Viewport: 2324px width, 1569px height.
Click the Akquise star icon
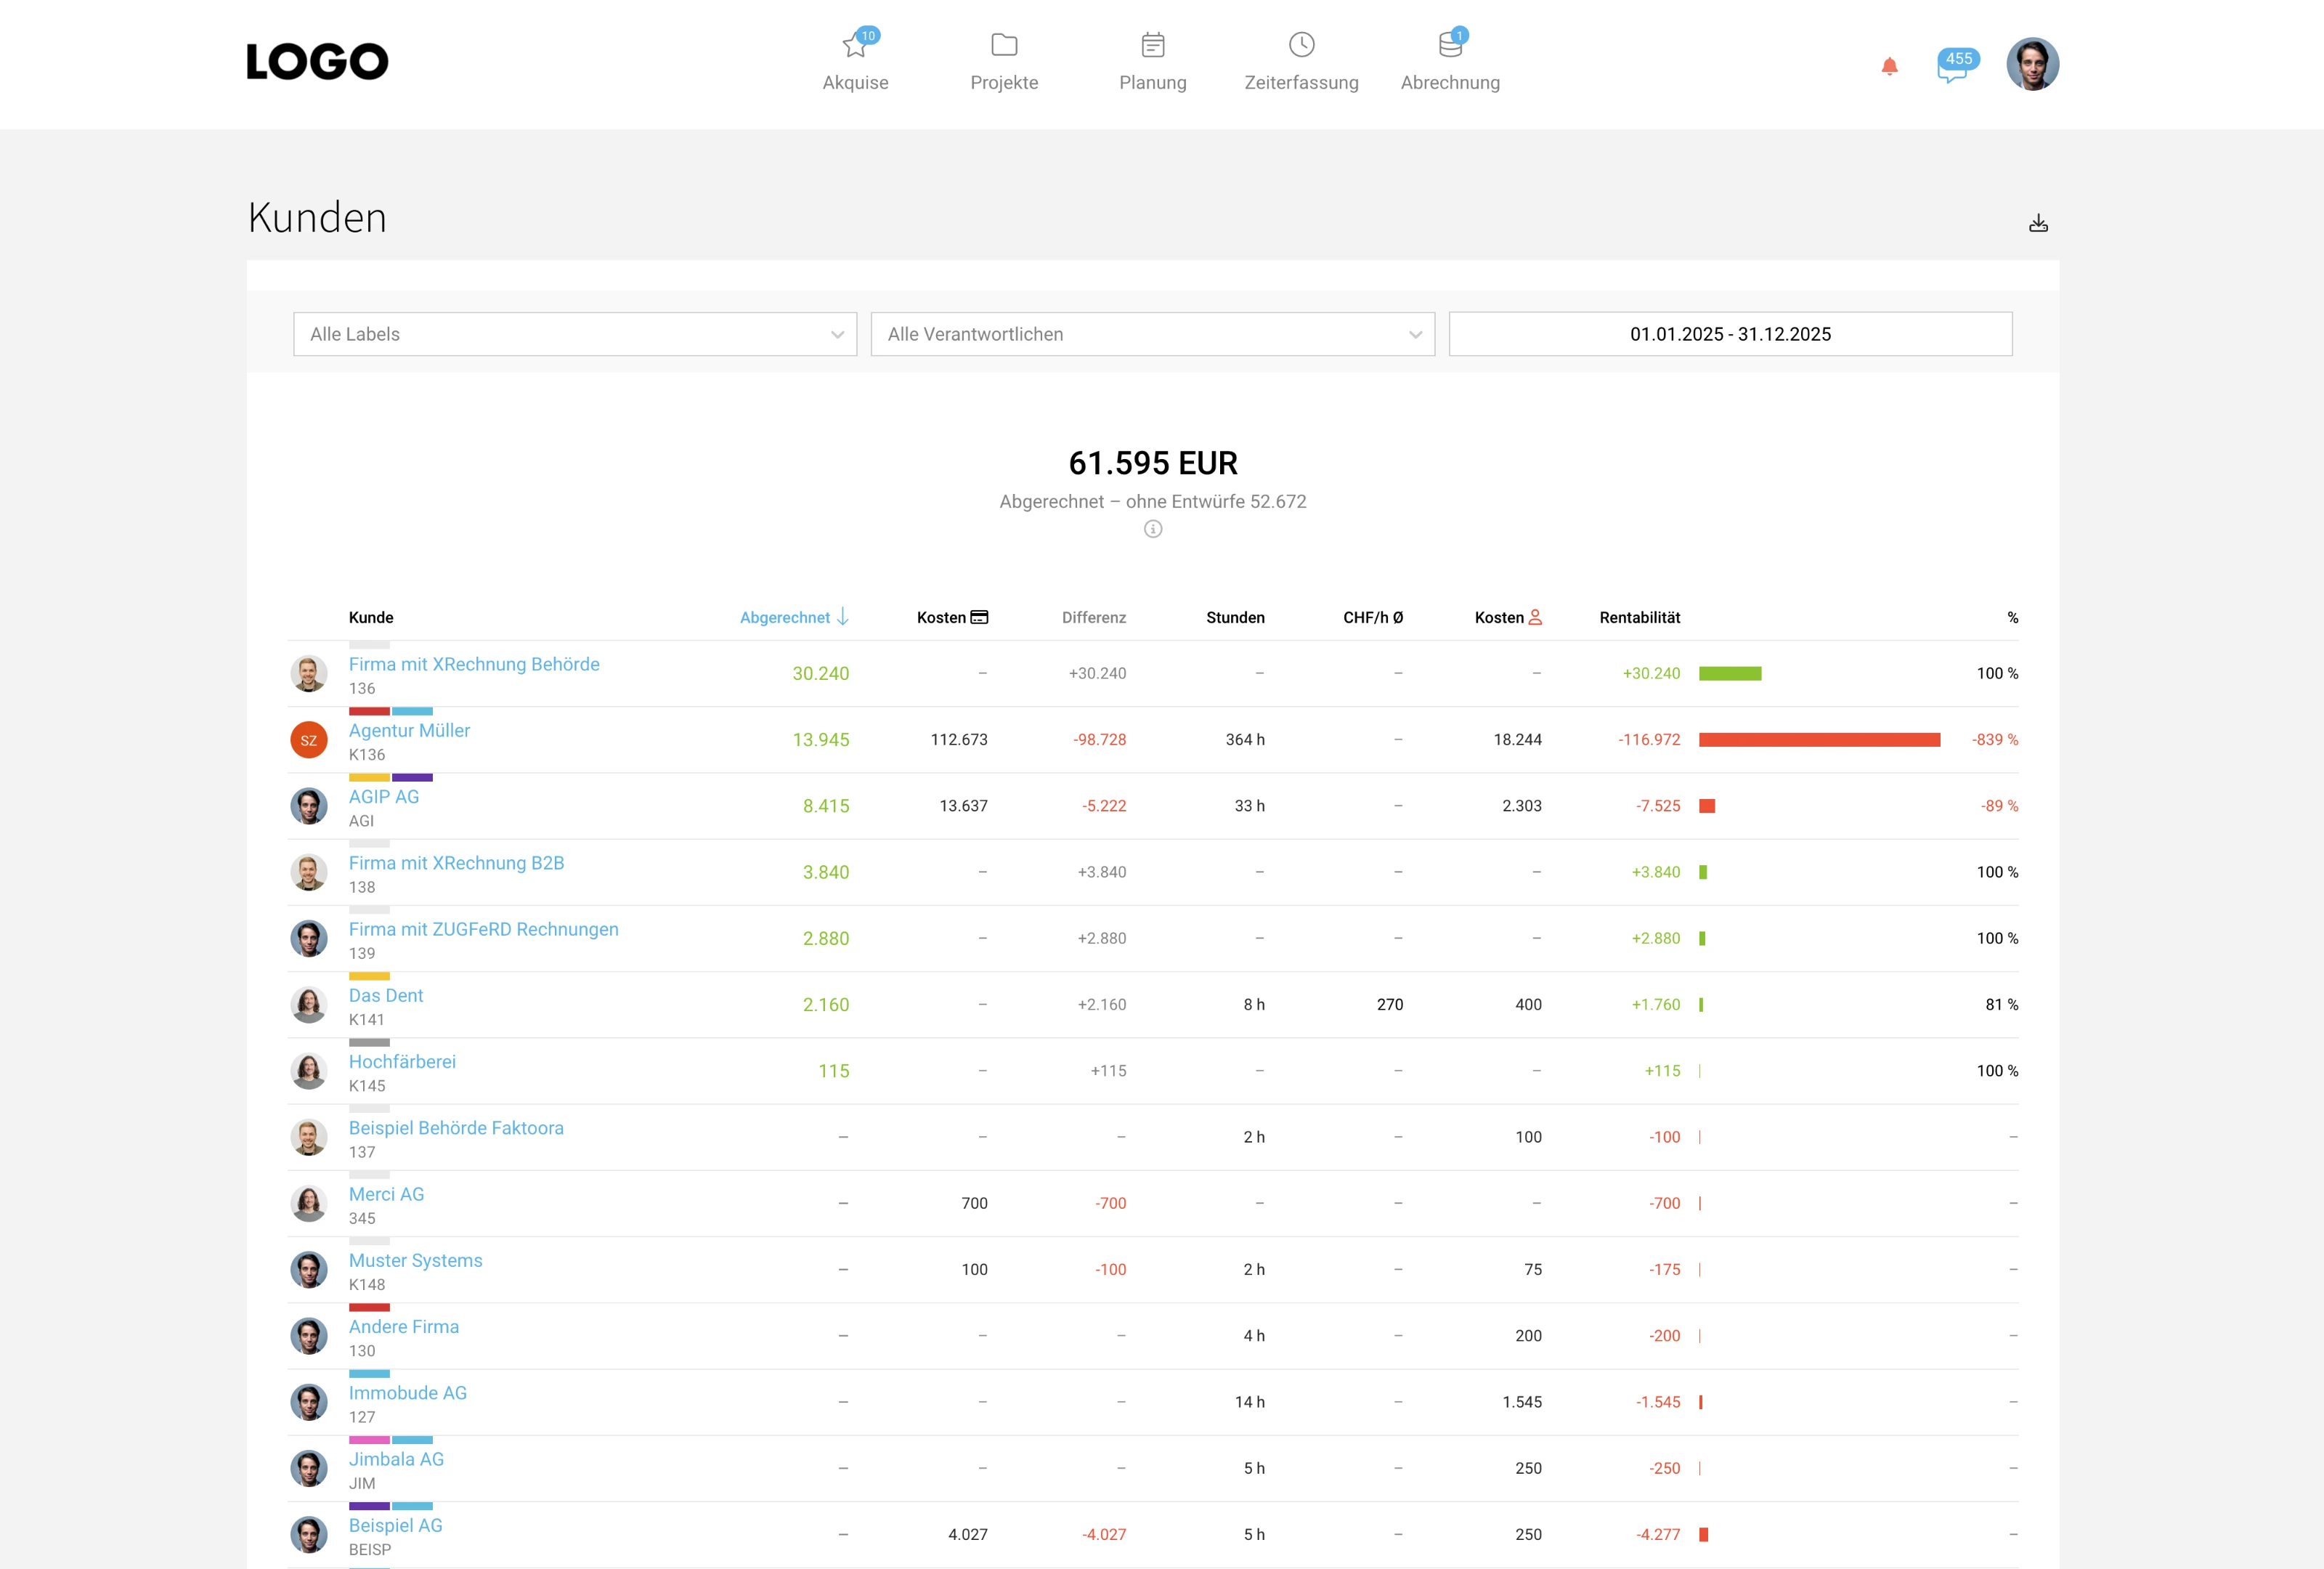tap(854, 46)
